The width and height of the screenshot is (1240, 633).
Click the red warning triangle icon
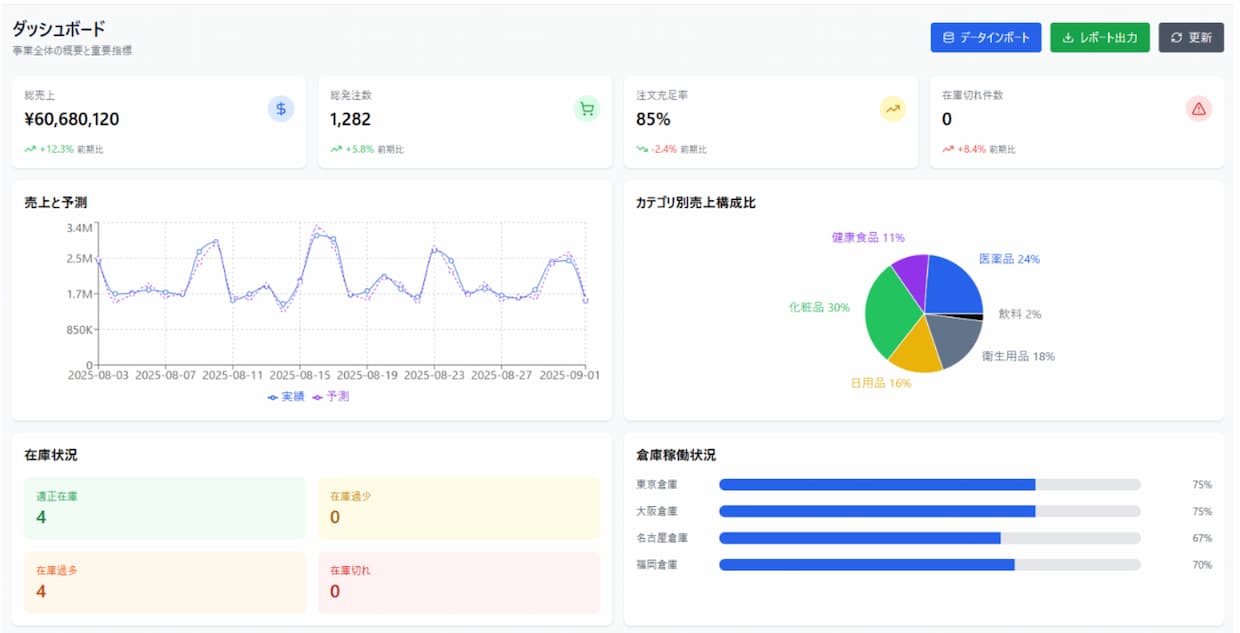coord(1198,109)
